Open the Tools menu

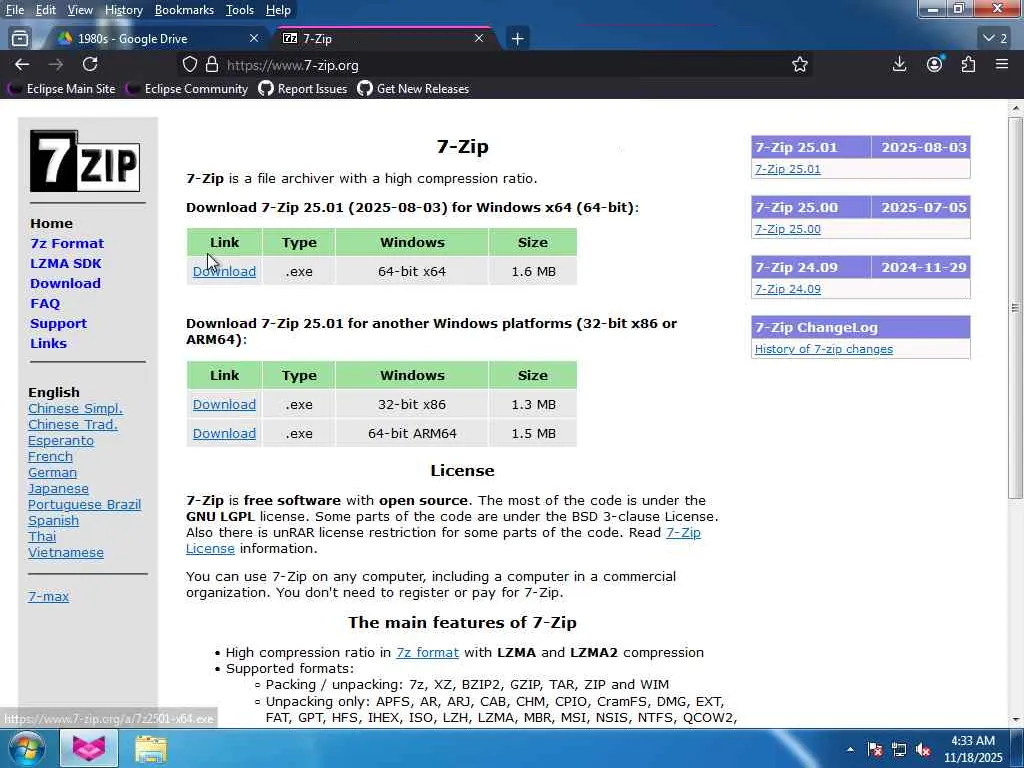click(x=240, y=10)
